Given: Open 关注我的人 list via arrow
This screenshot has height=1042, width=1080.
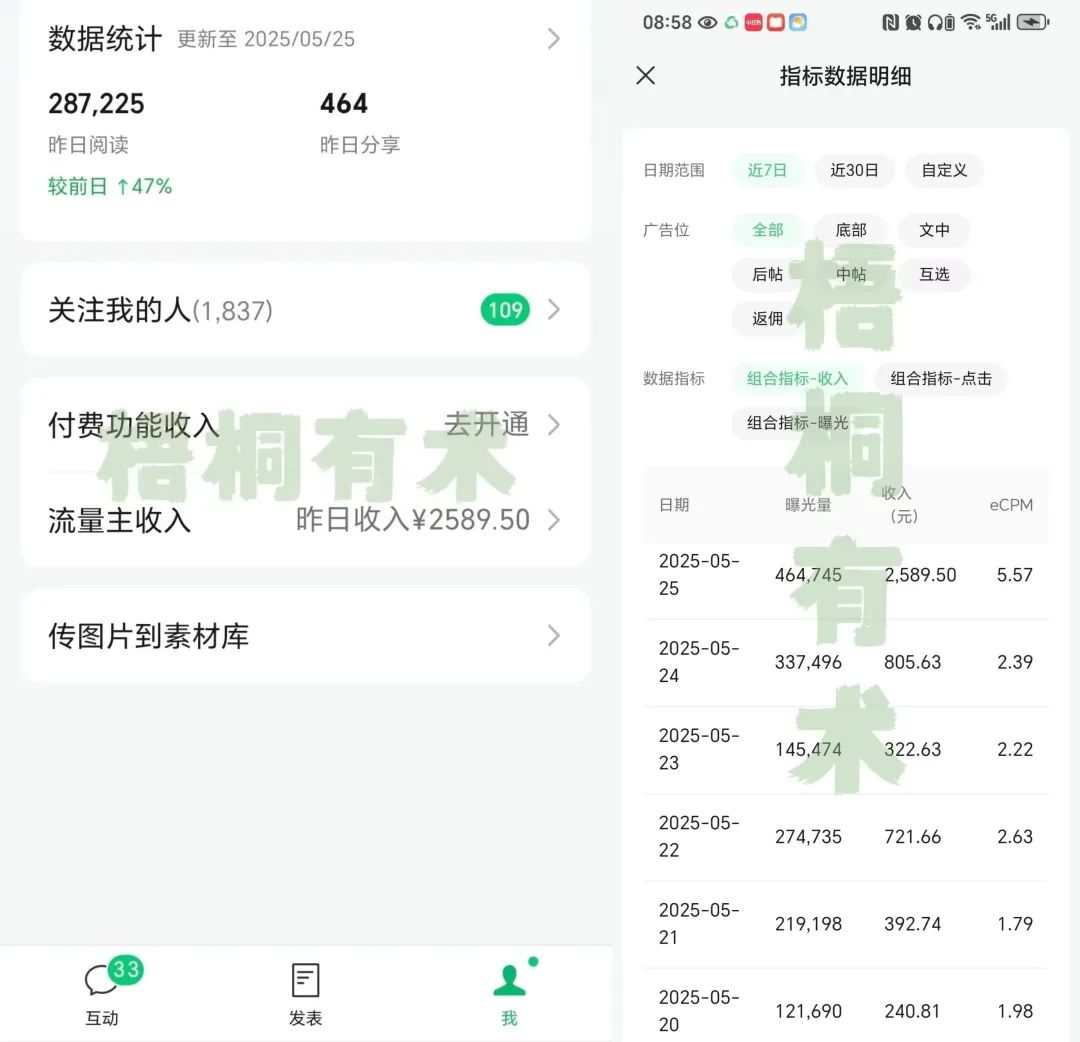Looking at the screenshot, I should click(554, 310).
